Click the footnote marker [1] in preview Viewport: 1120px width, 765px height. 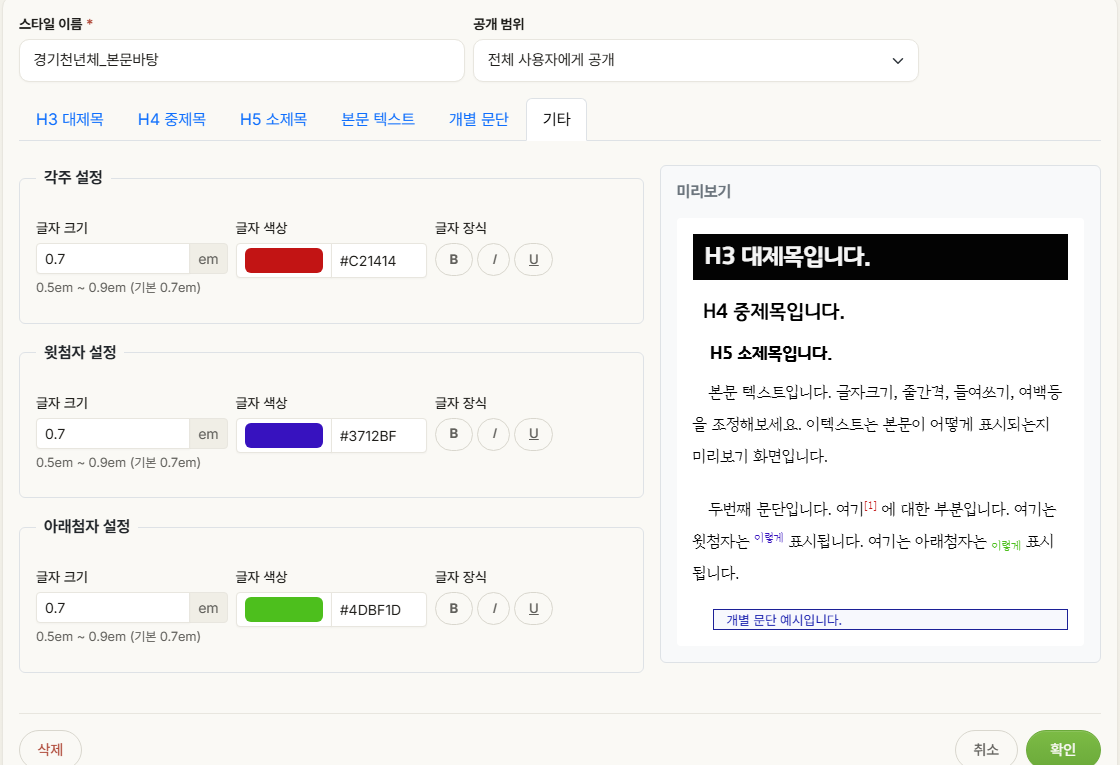tap(870, 505)
